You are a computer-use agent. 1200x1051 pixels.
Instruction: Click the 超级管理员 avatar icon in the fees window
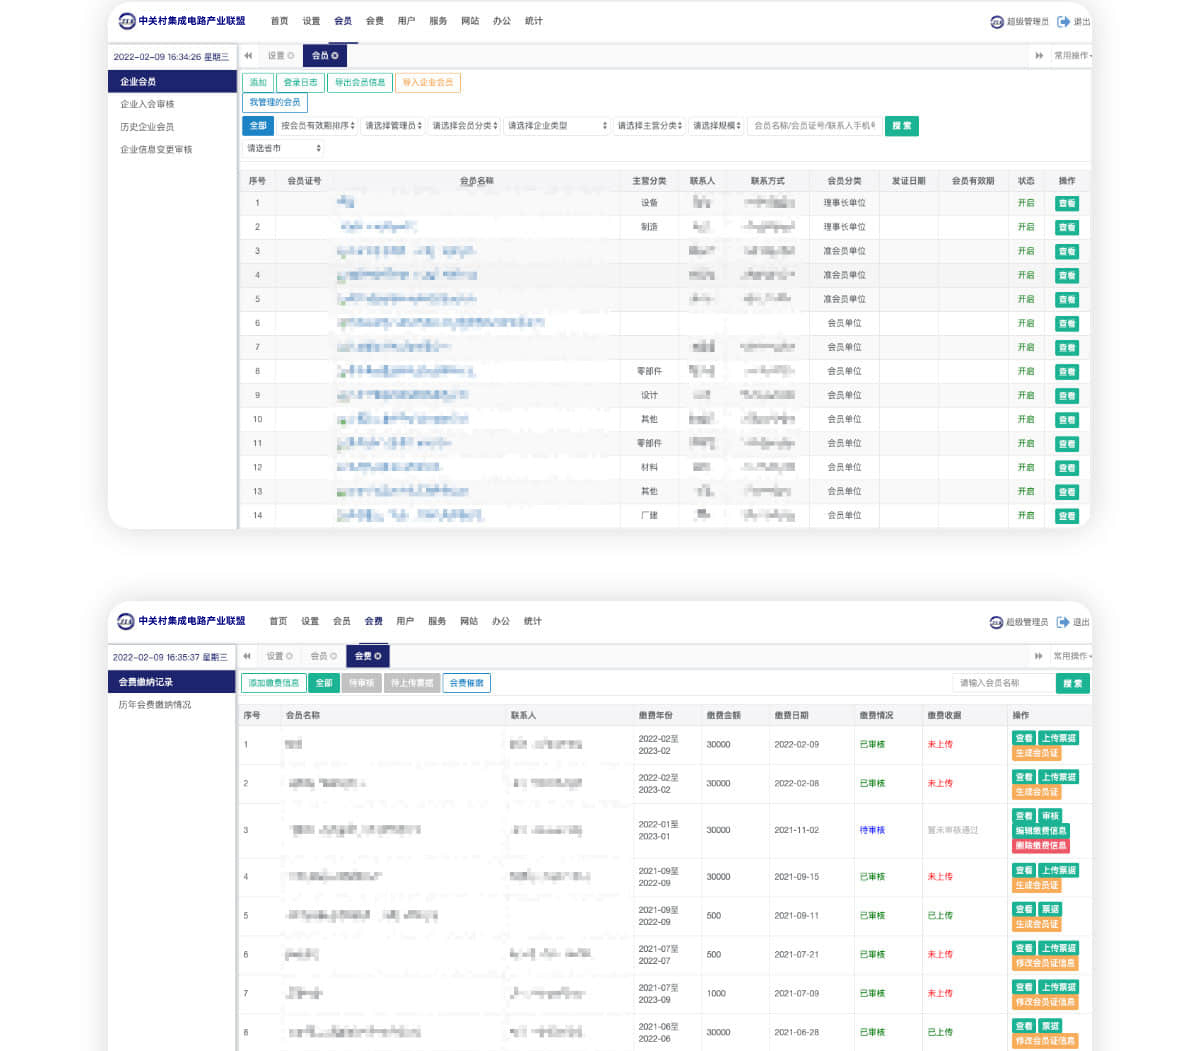click(996, 622)
